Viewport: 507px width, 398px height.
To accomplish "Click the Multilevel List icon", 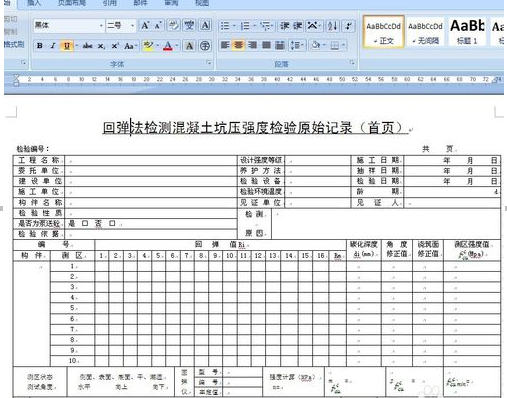I will pyautogui.click(x=265, y=26).
